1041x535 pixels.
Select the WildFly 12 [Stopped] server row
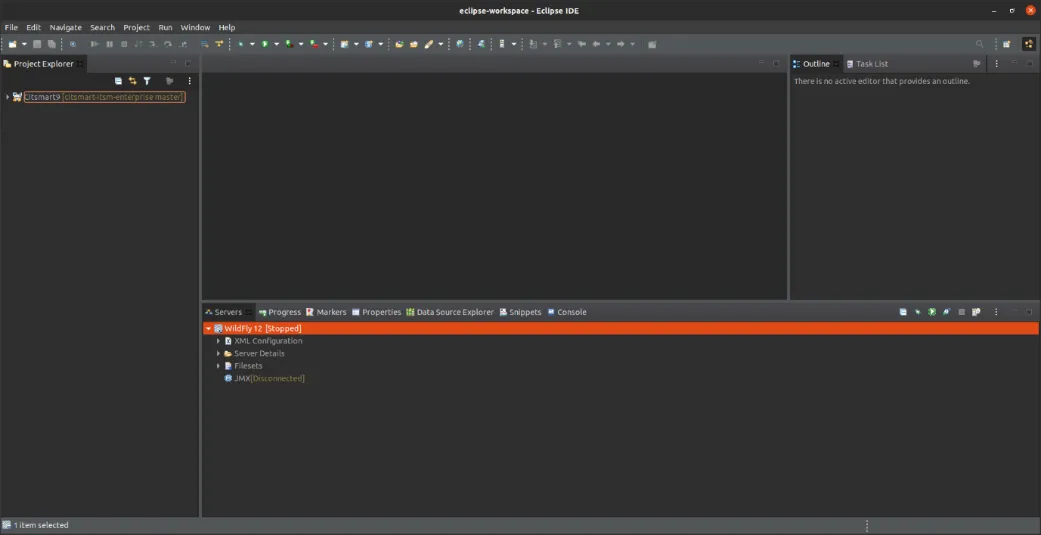click(x=620, y=329)
